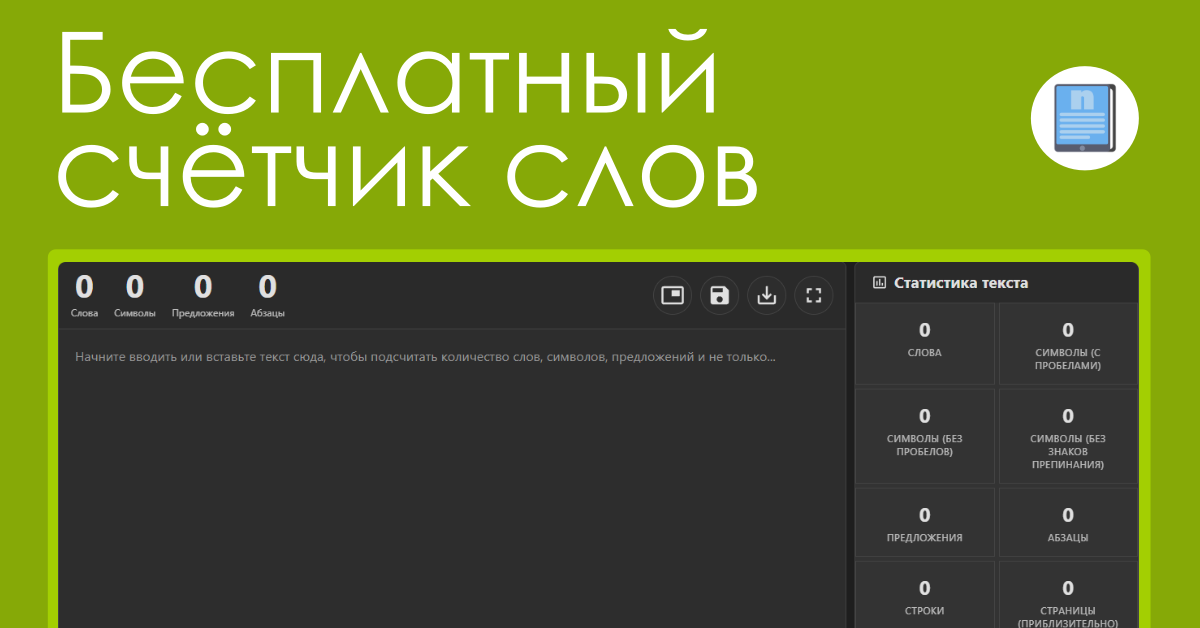Viewport: 1200px width, 628px height.
Task: Click the Символы counter above the editor
Action: [x=135, y=296]
